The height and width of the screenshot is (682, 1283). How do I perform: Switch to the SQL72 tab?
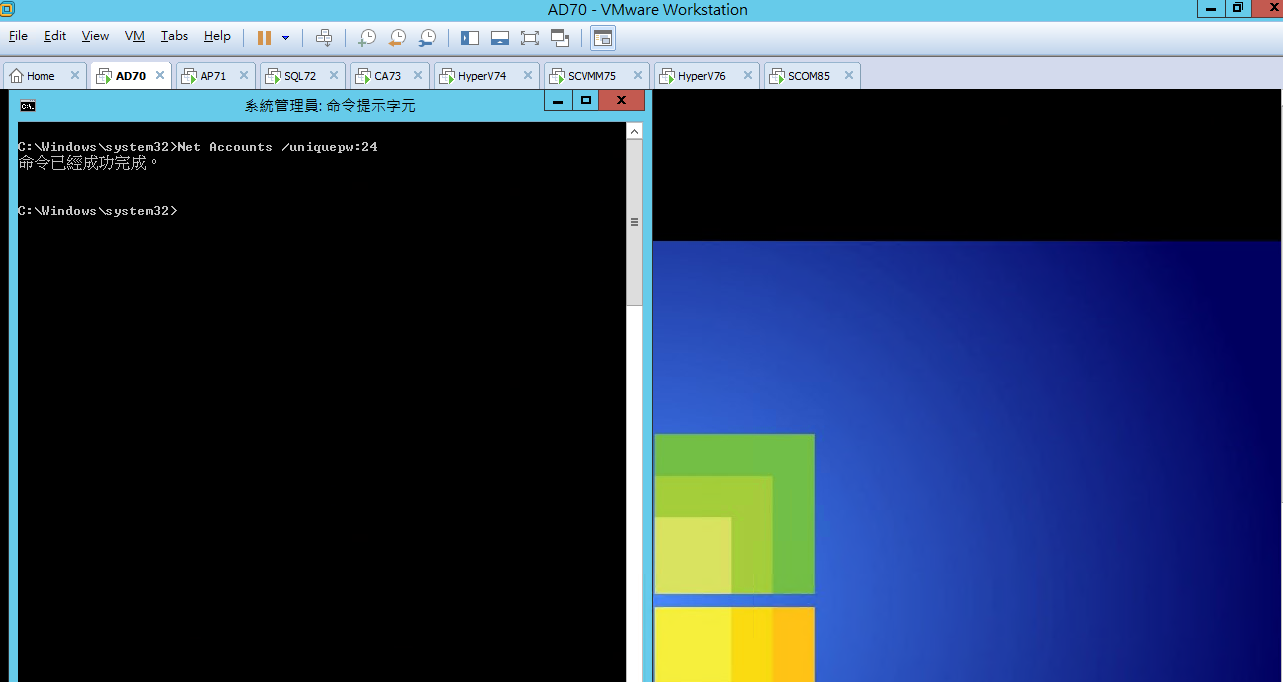[300, 76]
